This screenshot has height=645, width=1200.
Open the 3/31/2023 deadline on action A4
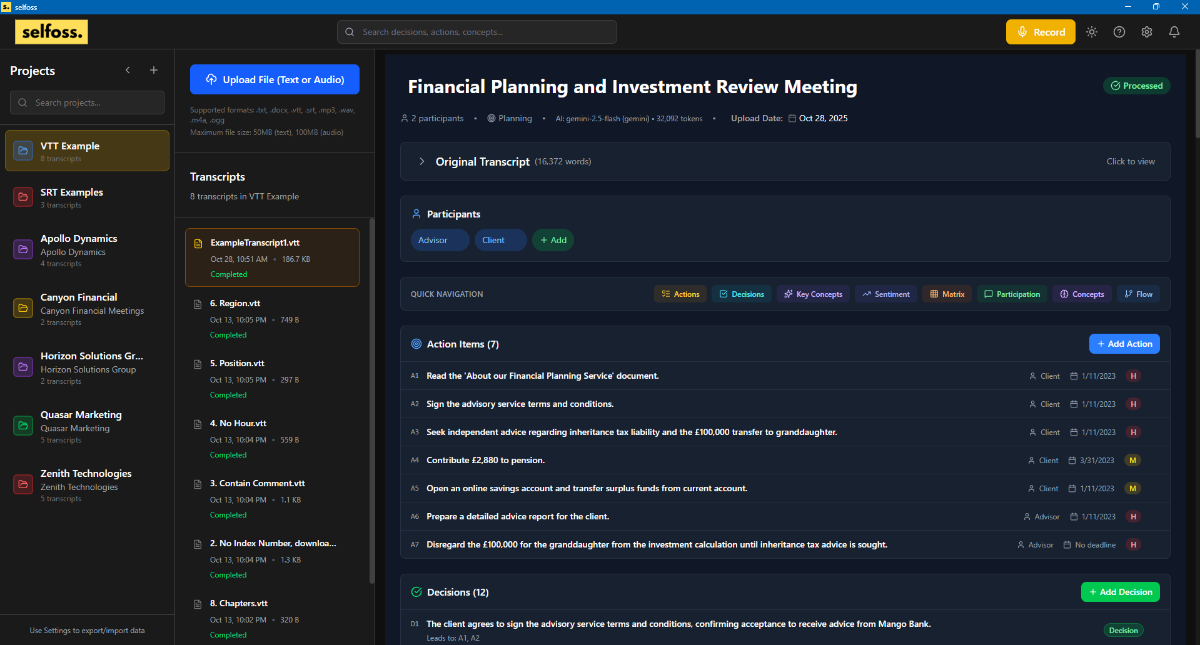click(1092, 461)
